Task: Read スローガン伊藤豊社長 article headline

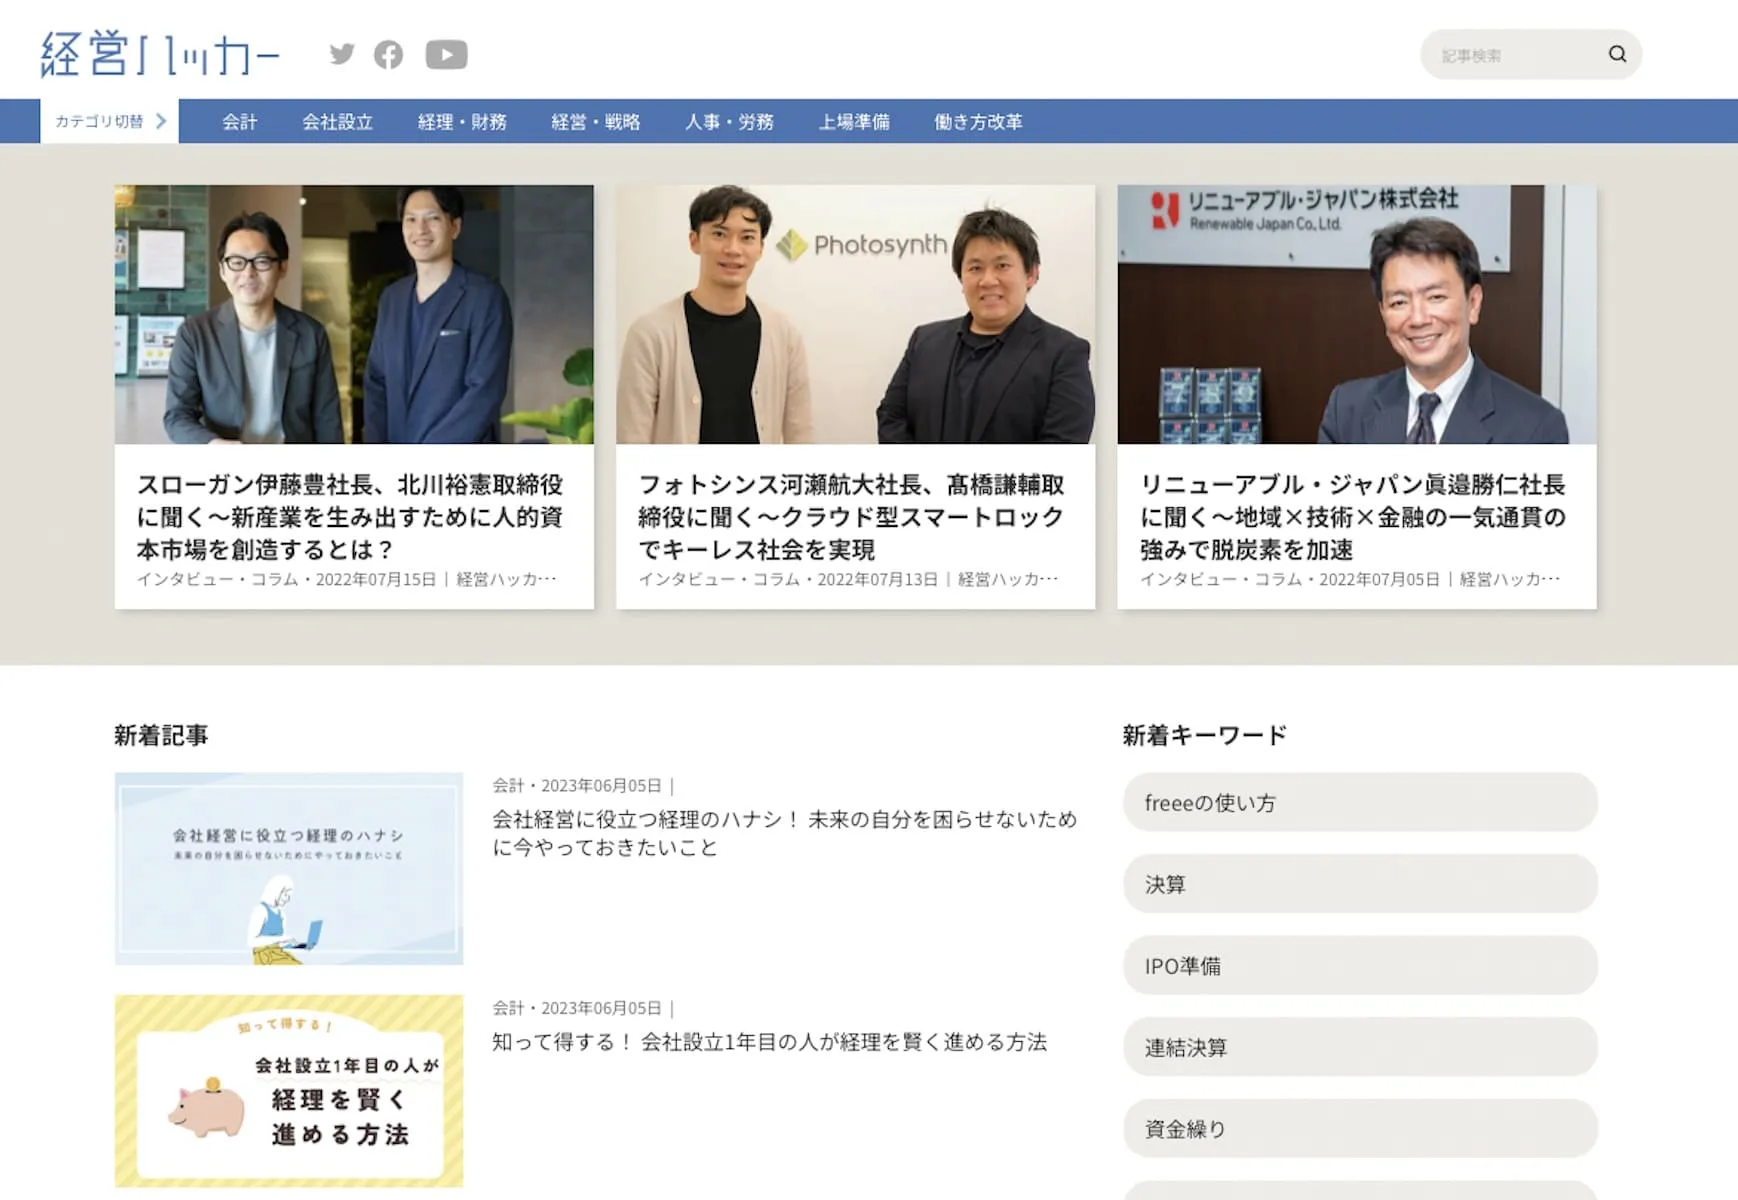Action: click(x=350, y=517)
